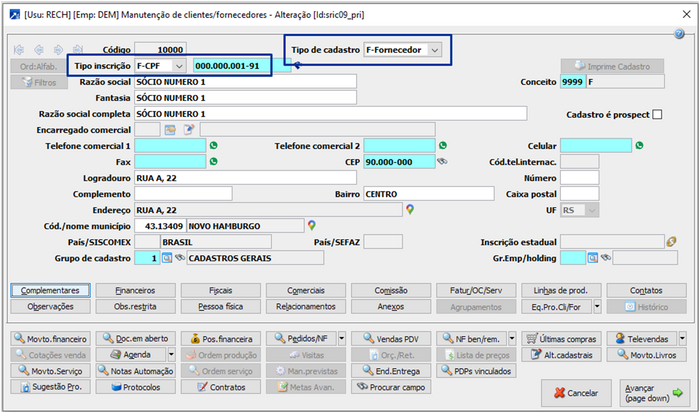Screen dimensions: 699x412
Task: Click WhatsApp icon next to Celular field
Action: pos(639,145)
